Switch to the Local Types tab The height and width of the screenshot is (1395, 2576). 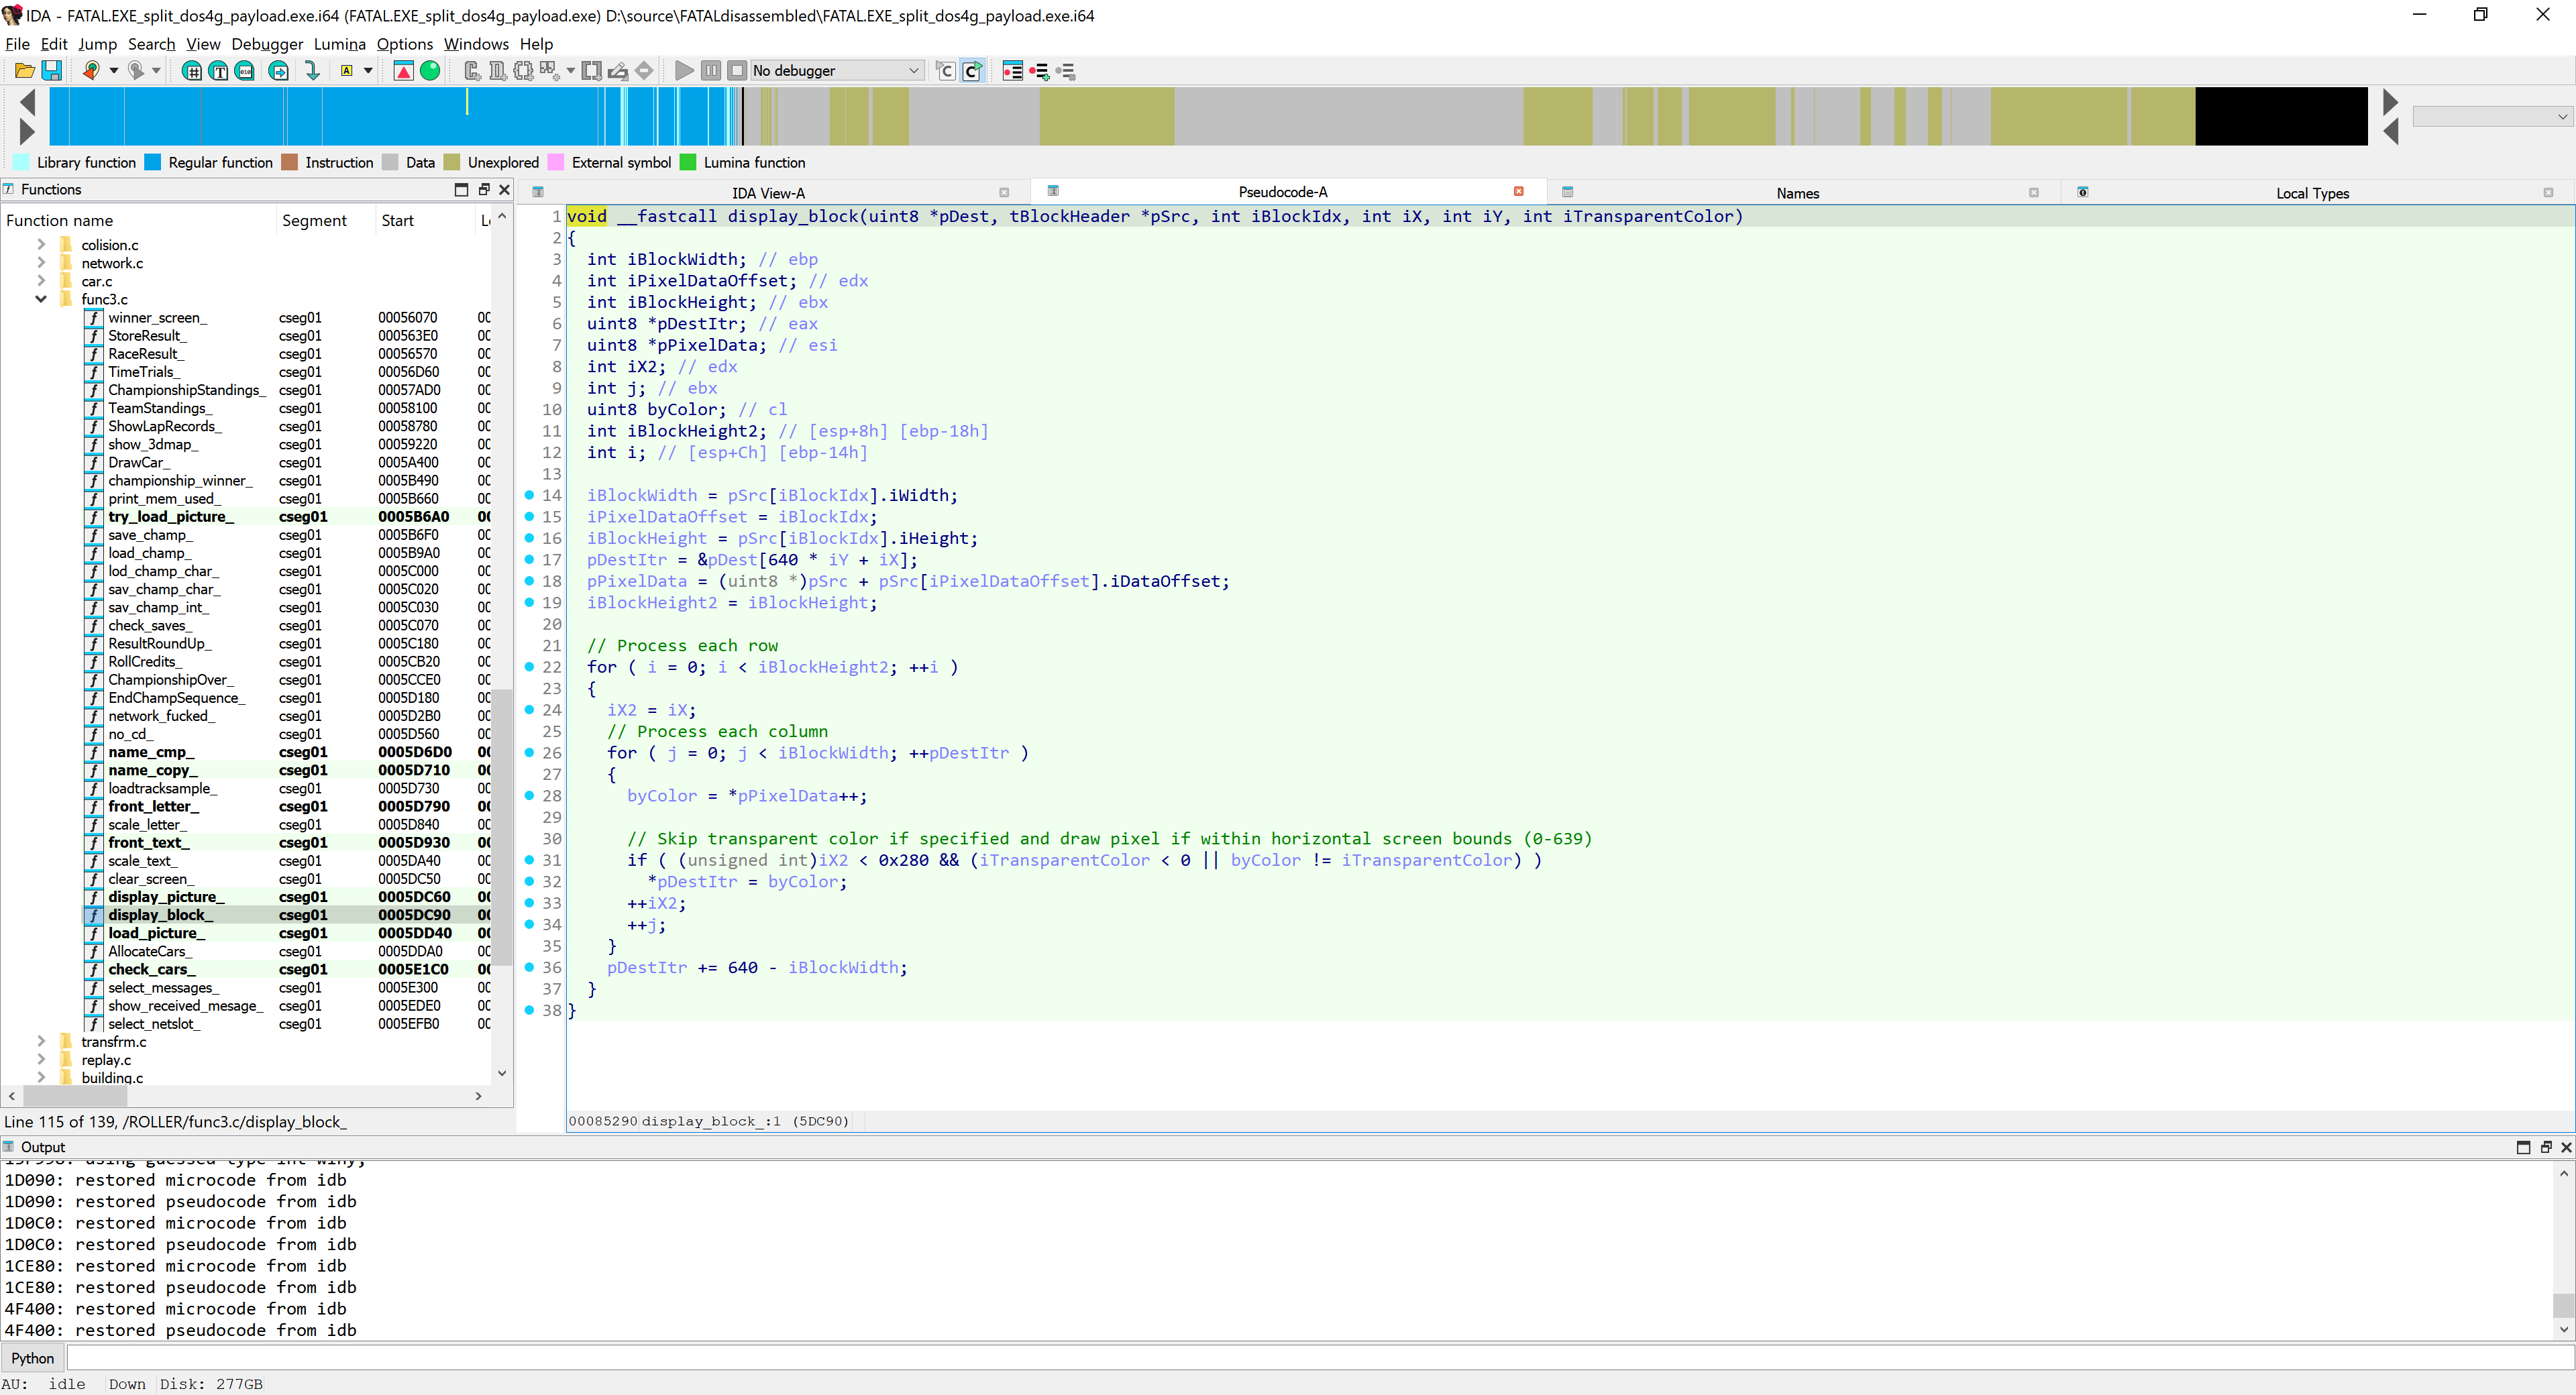click(x=2311, y=193)
